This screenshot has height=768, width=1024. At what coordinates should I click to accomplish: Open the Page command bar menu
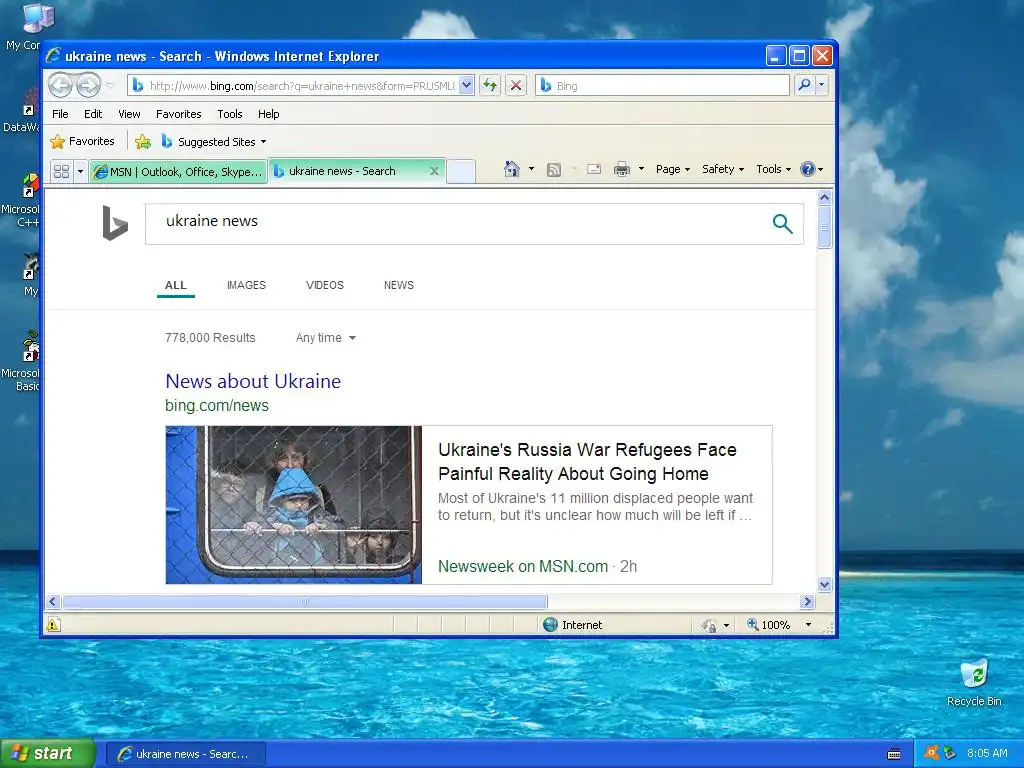(x=673, y=169)
